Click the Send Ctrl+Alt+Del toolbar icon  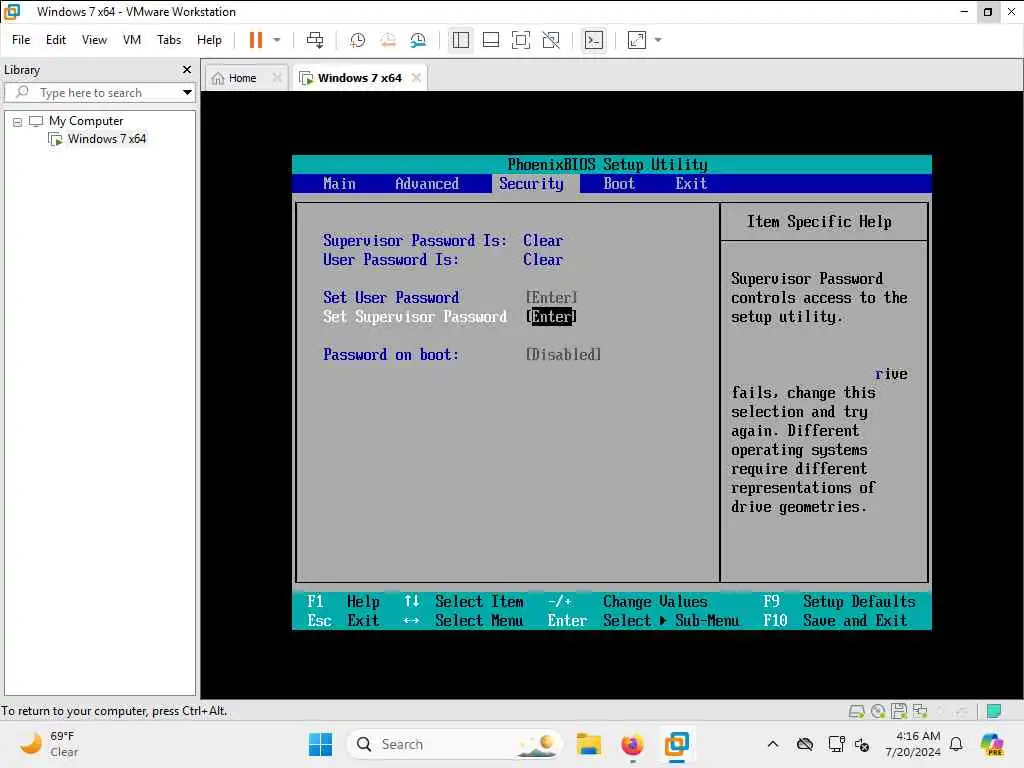[315, 40]
